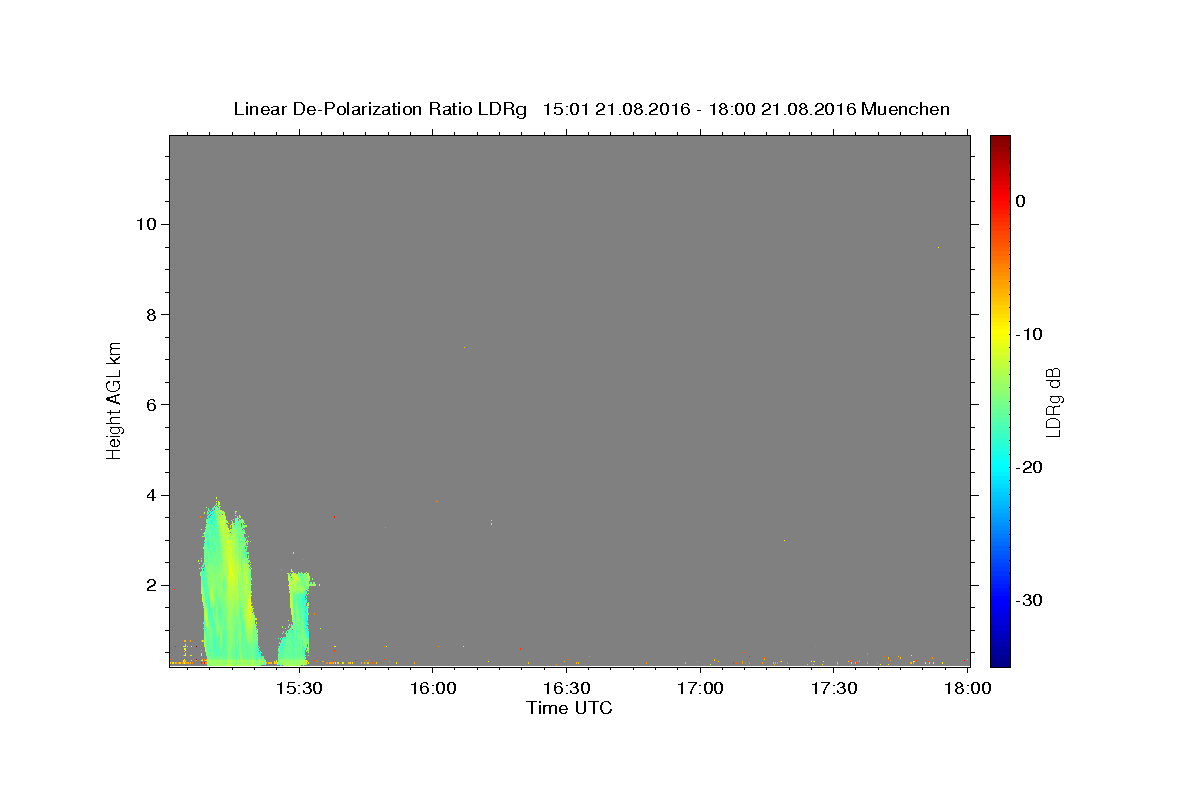Click the height tick label 2
The image size is (1200, 800).
click(150, 585)
